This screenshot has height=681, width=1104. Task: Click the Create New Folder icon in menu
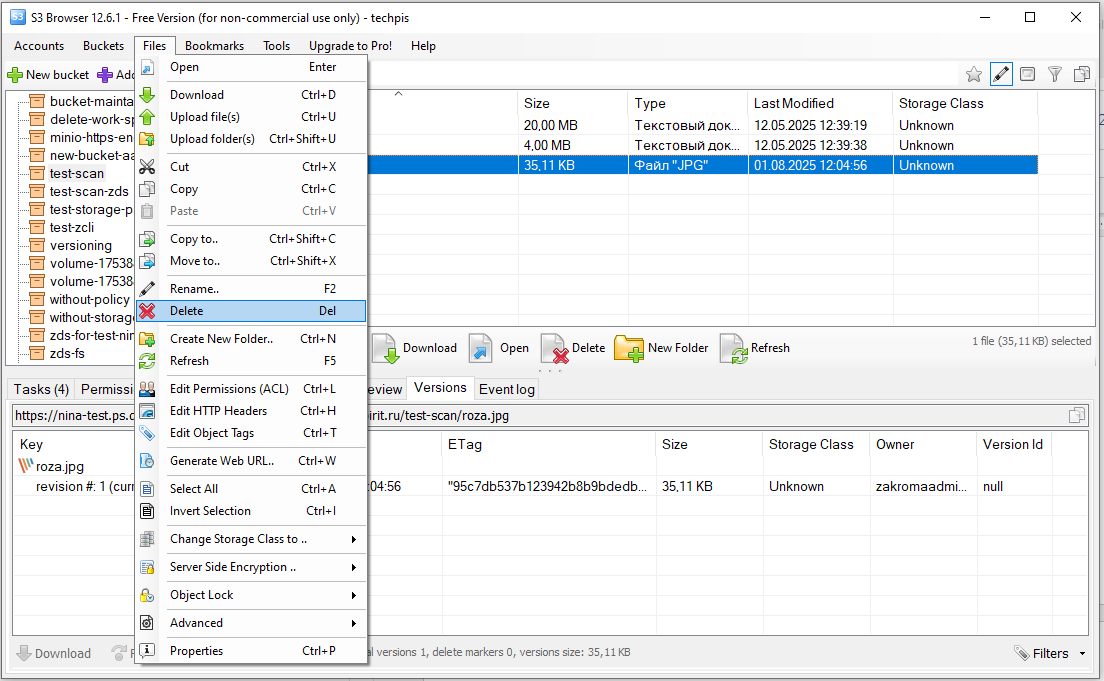147,339
